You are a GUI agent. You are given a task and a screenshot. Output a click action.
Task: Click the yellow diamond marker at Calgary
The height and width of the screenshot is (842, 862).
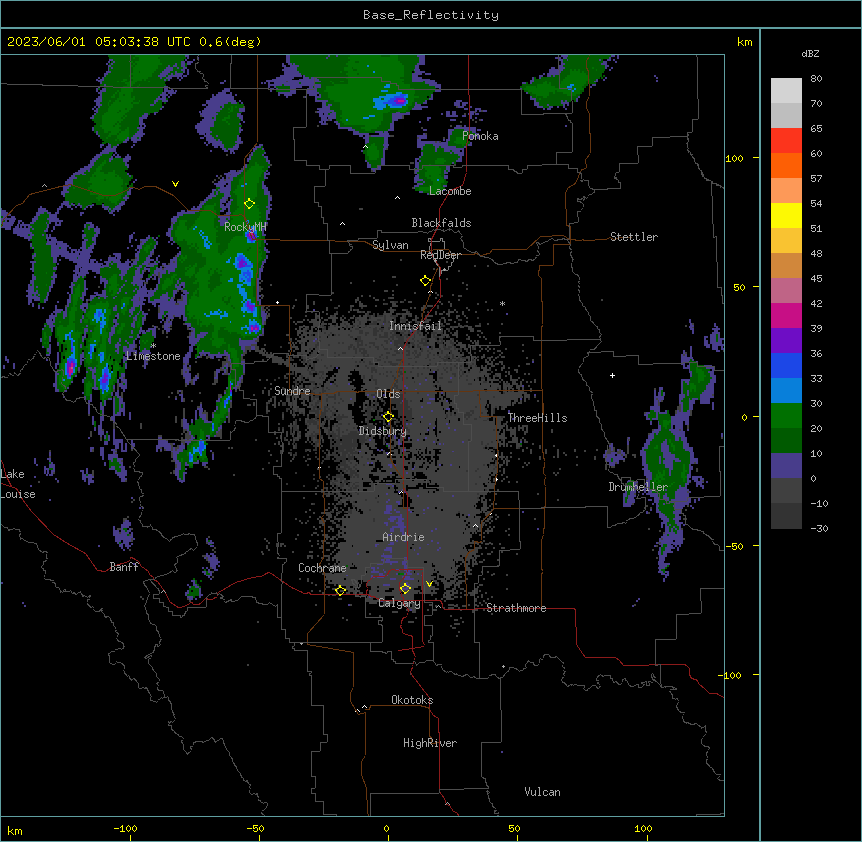[x=405, y=589]
